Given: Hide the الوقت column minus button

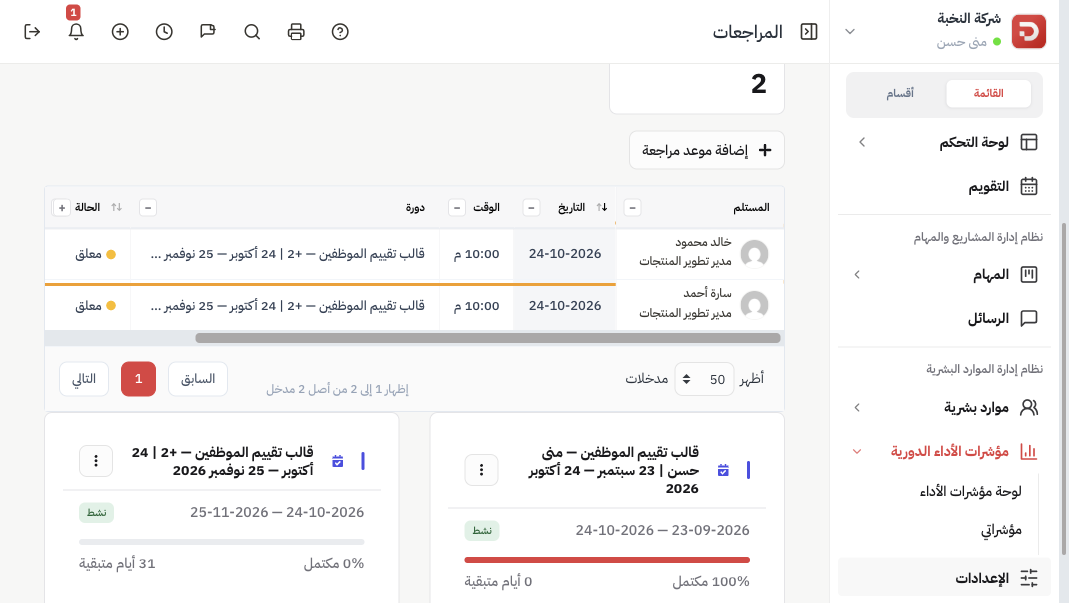Looking at the screenshot, I should tap(457, 207).
